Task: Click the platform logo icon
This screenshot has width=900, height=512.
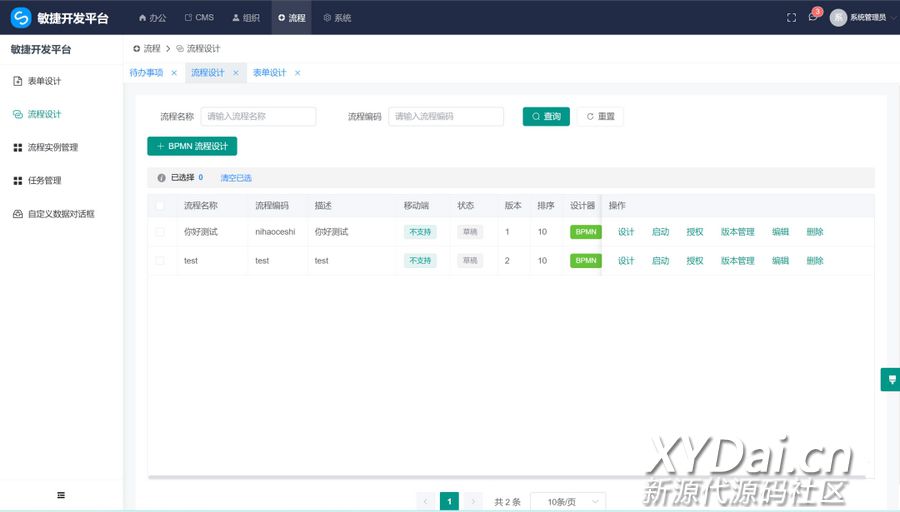Action: (x=21, y=18)
